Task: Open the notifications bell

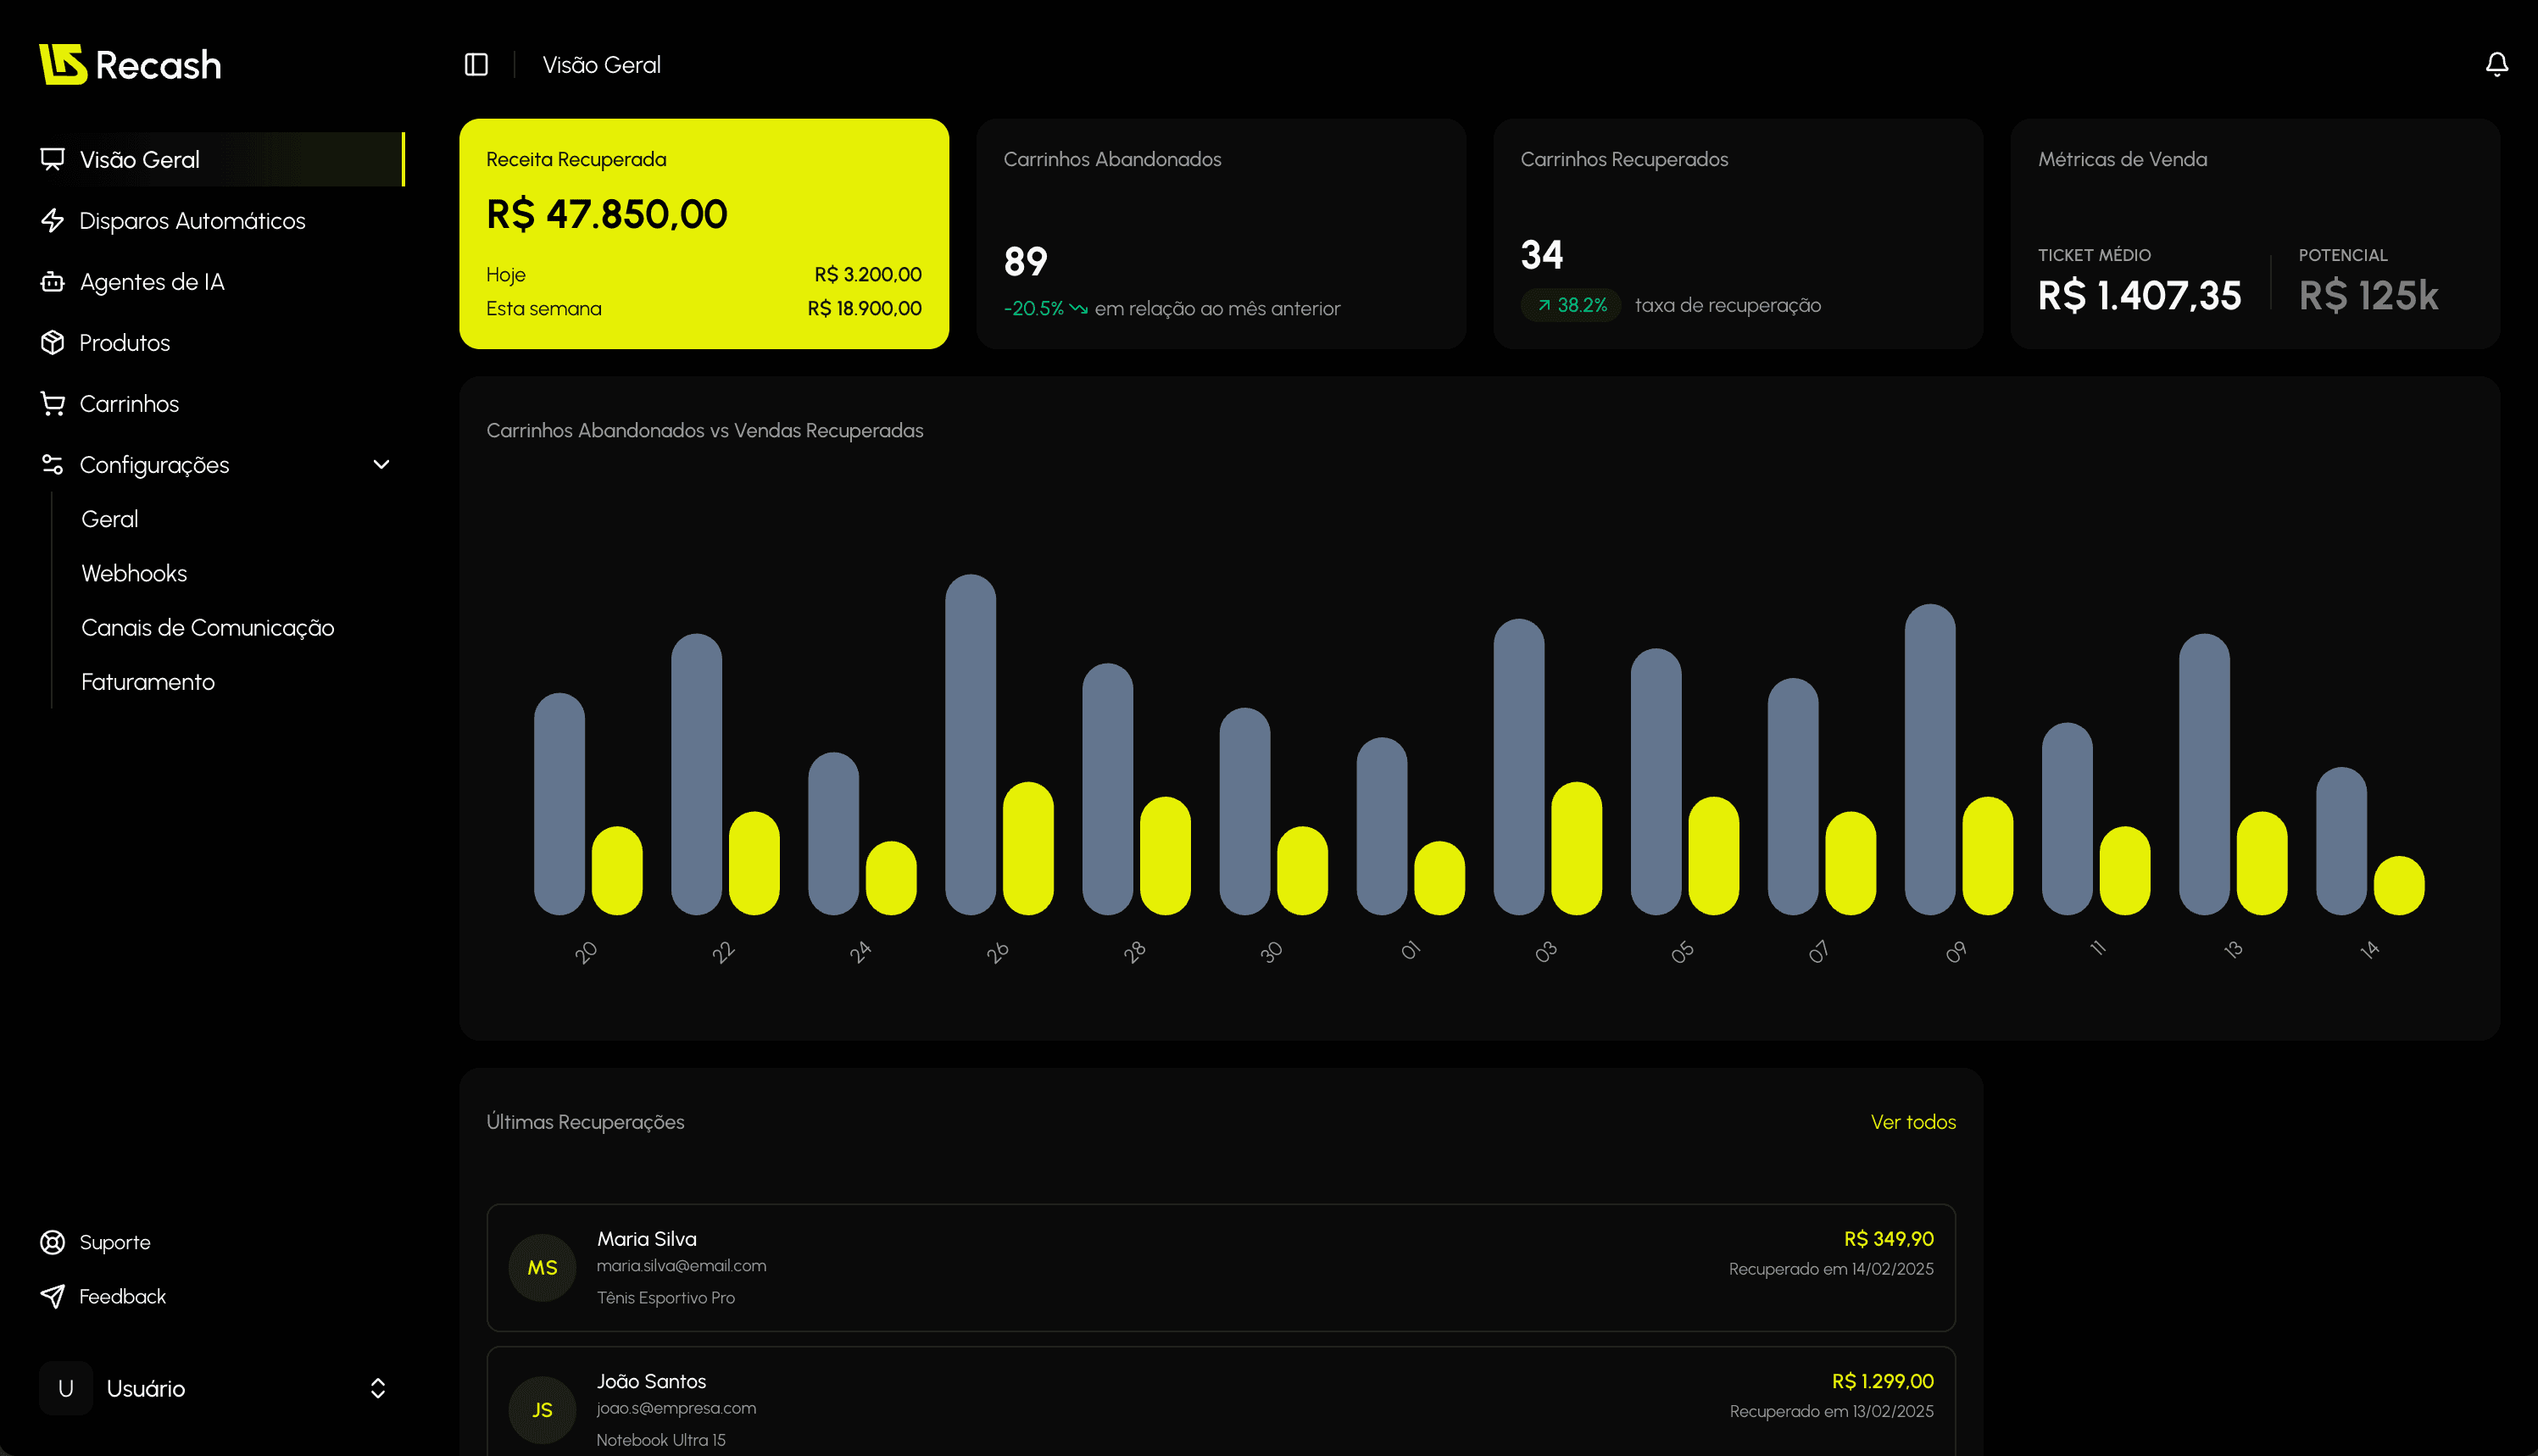Action: coord(2496,63)
